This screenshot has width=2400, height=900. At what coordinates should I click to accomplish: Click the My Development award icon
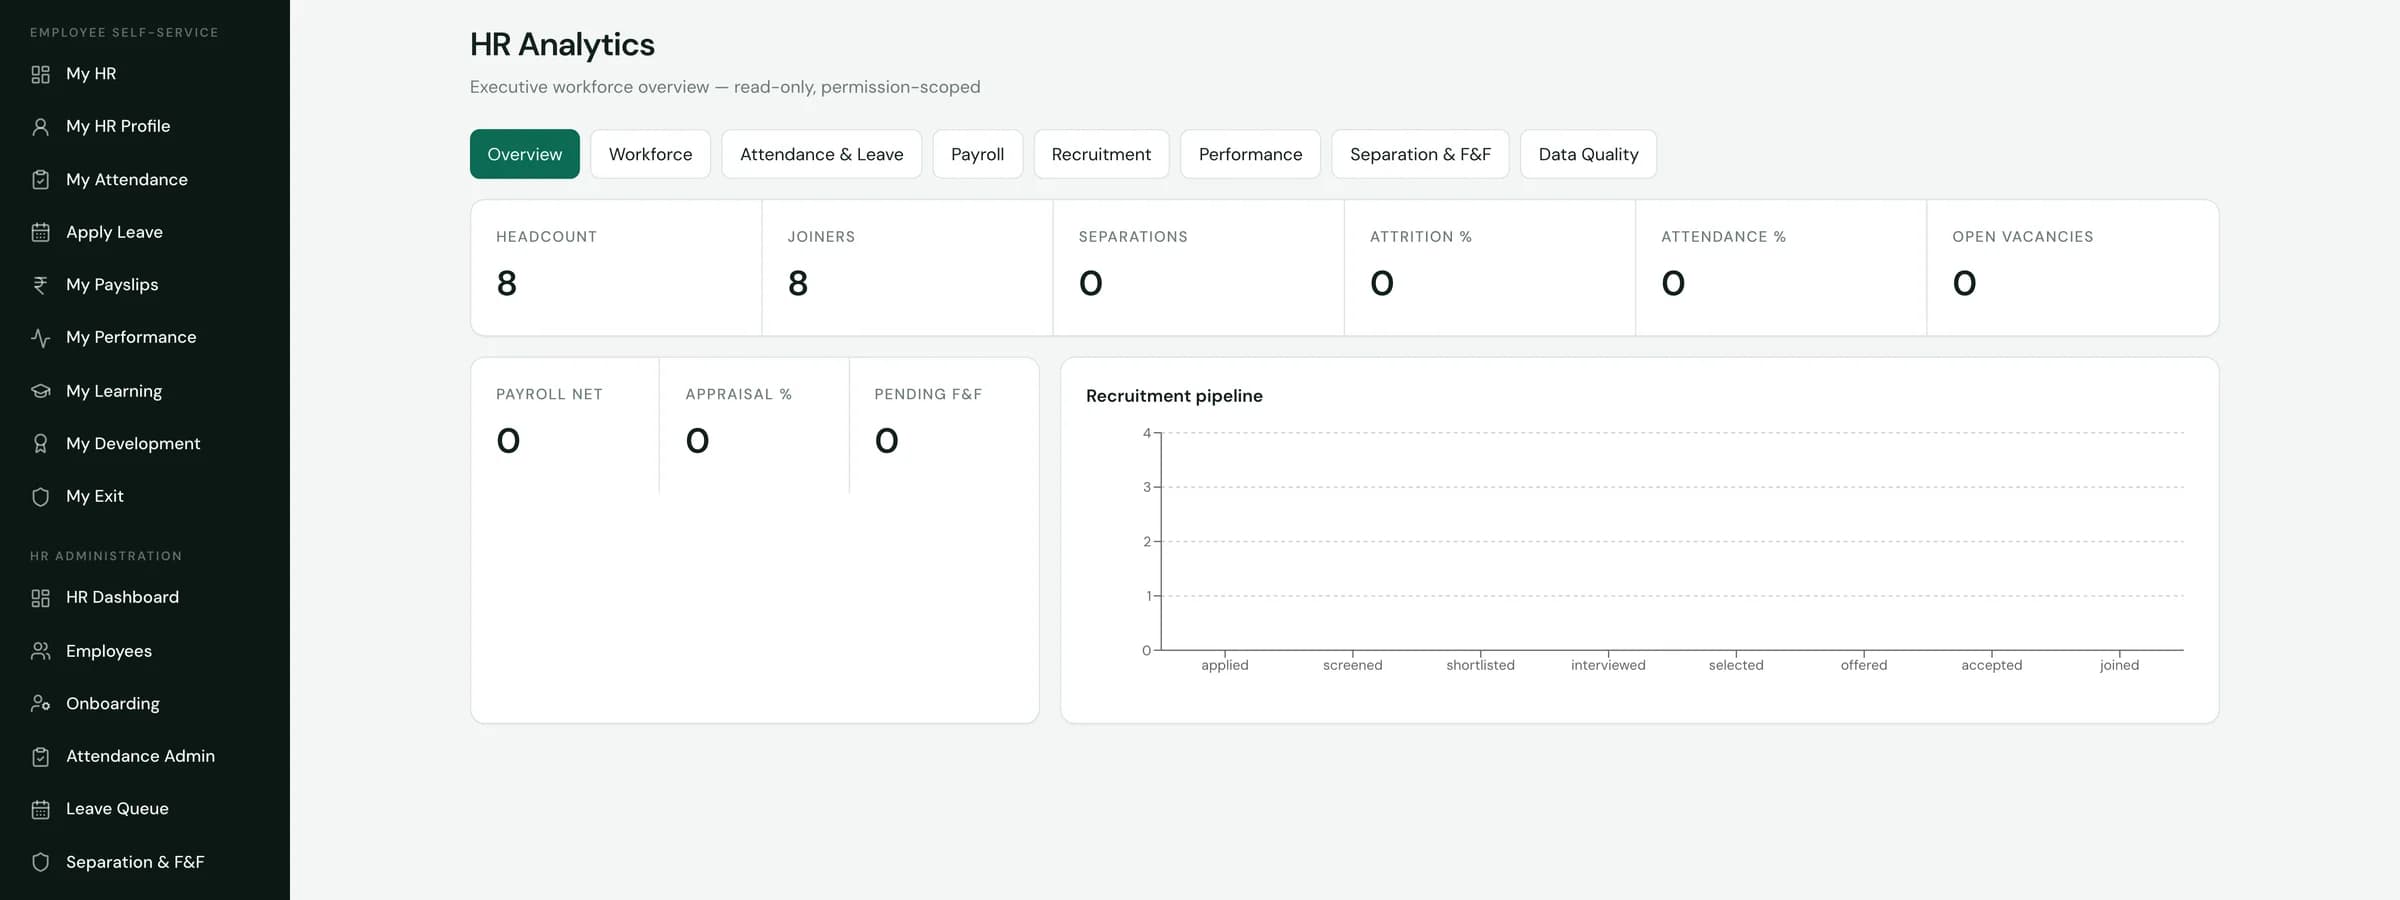point(40,444)
